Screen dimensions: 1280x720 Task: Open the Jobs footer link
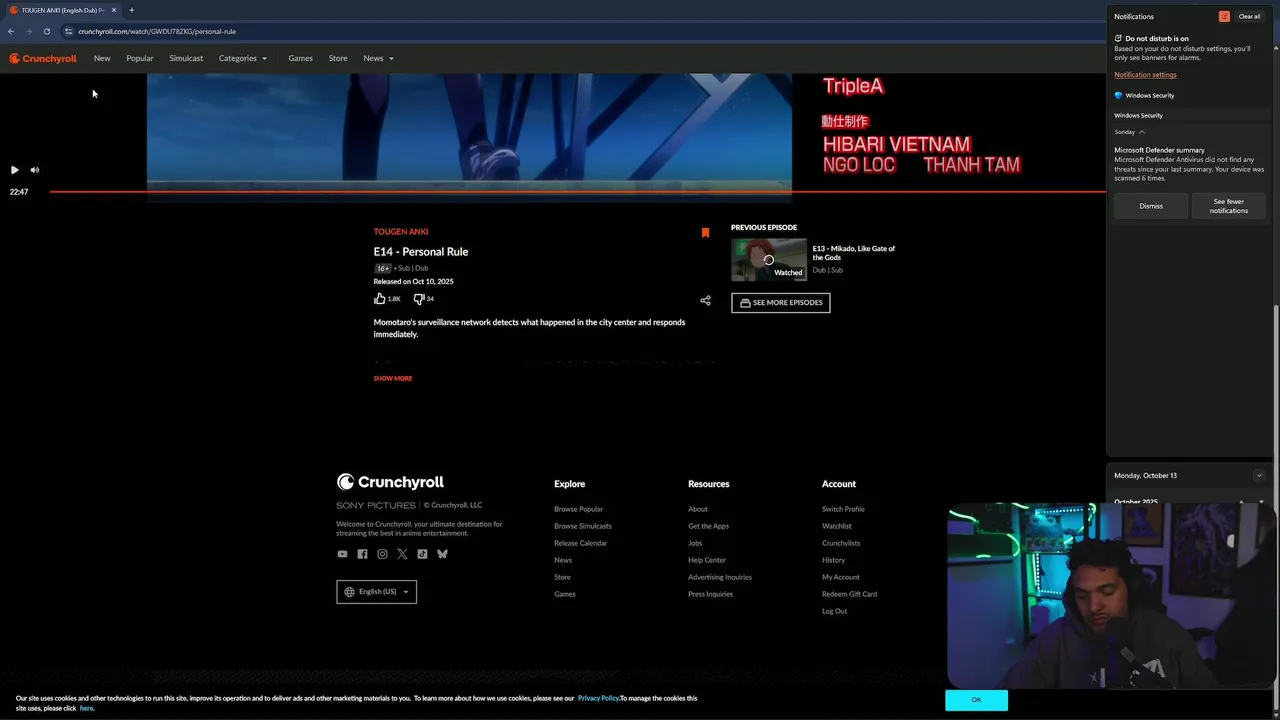click(695, 543)
